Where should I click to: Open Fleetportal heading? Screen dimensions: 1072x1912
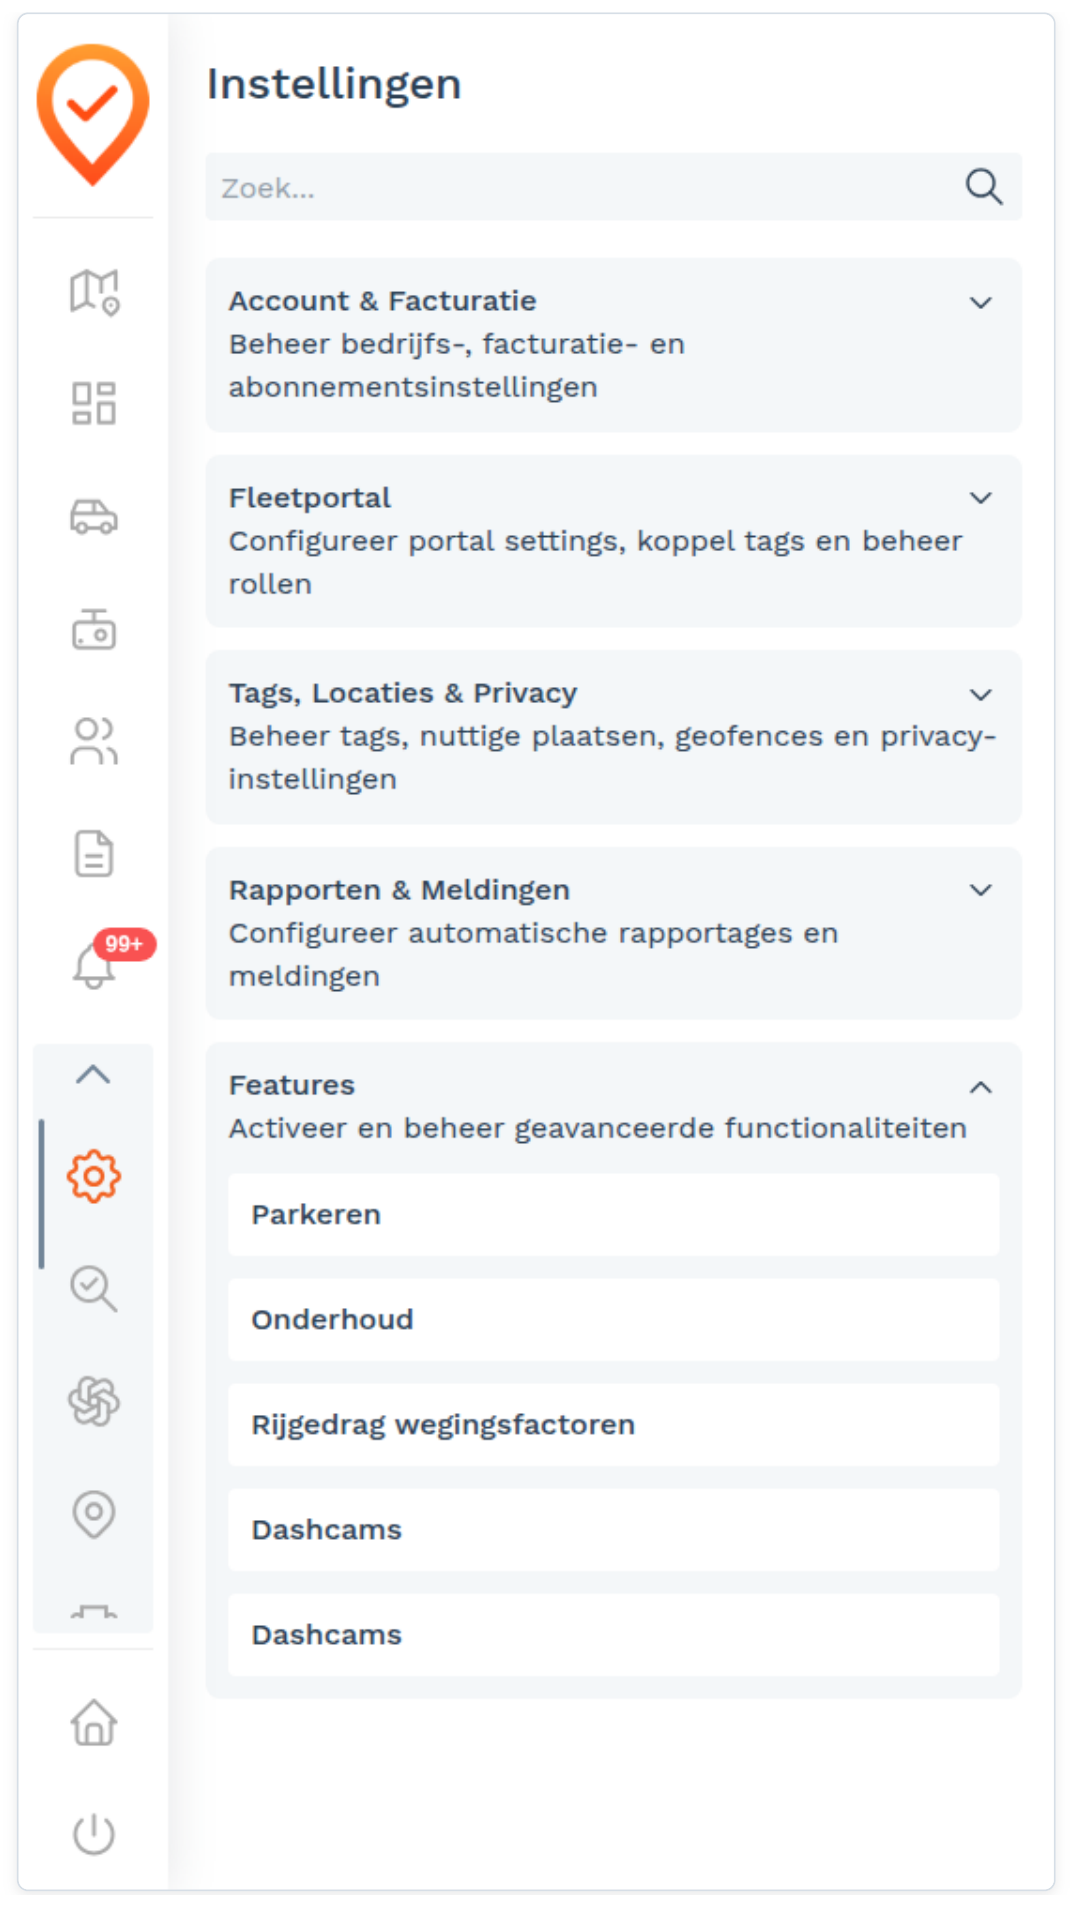pos(310,498)
